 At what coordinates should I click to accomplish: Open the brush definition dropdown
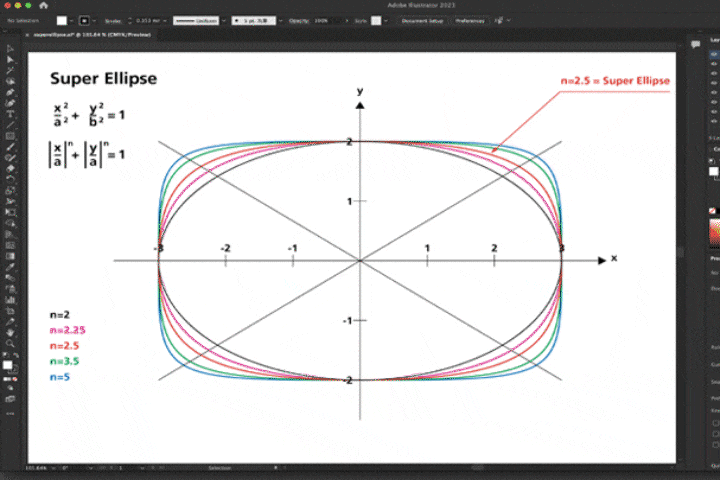(x=281, y=21)
